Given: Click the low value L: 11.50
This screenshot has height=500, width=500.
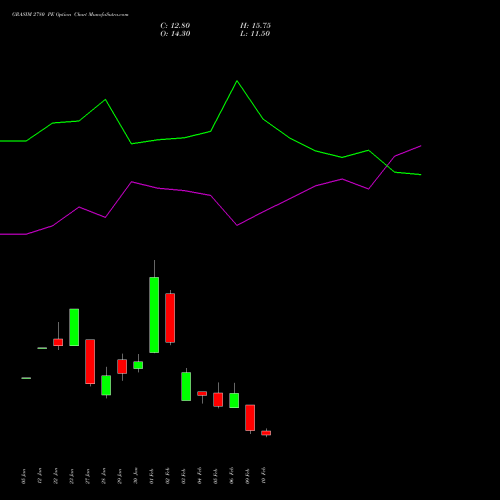Looking at the screenshot, I should coord(255,34).
